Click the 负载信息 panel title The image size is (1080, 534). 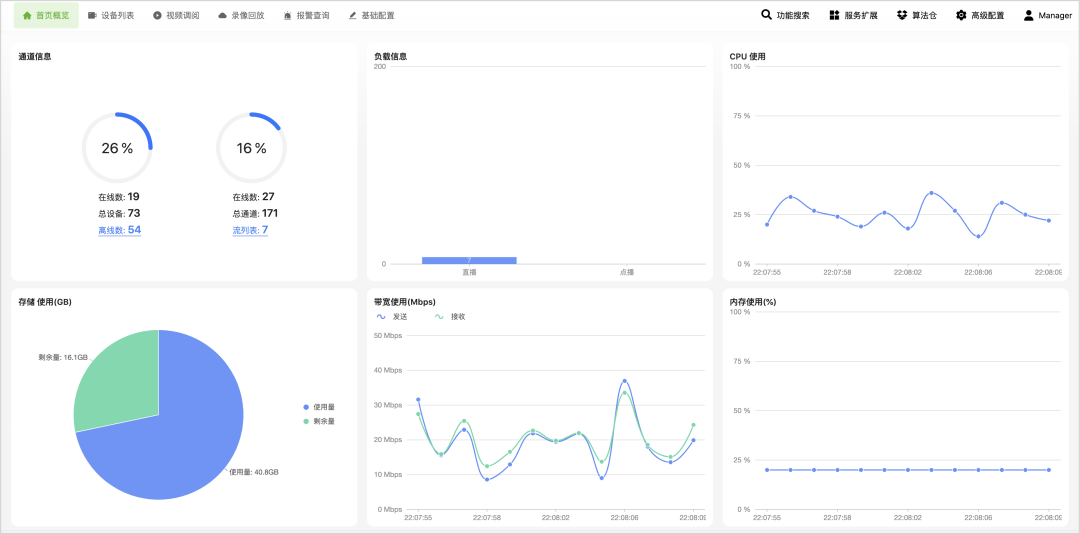pos(391,57)
